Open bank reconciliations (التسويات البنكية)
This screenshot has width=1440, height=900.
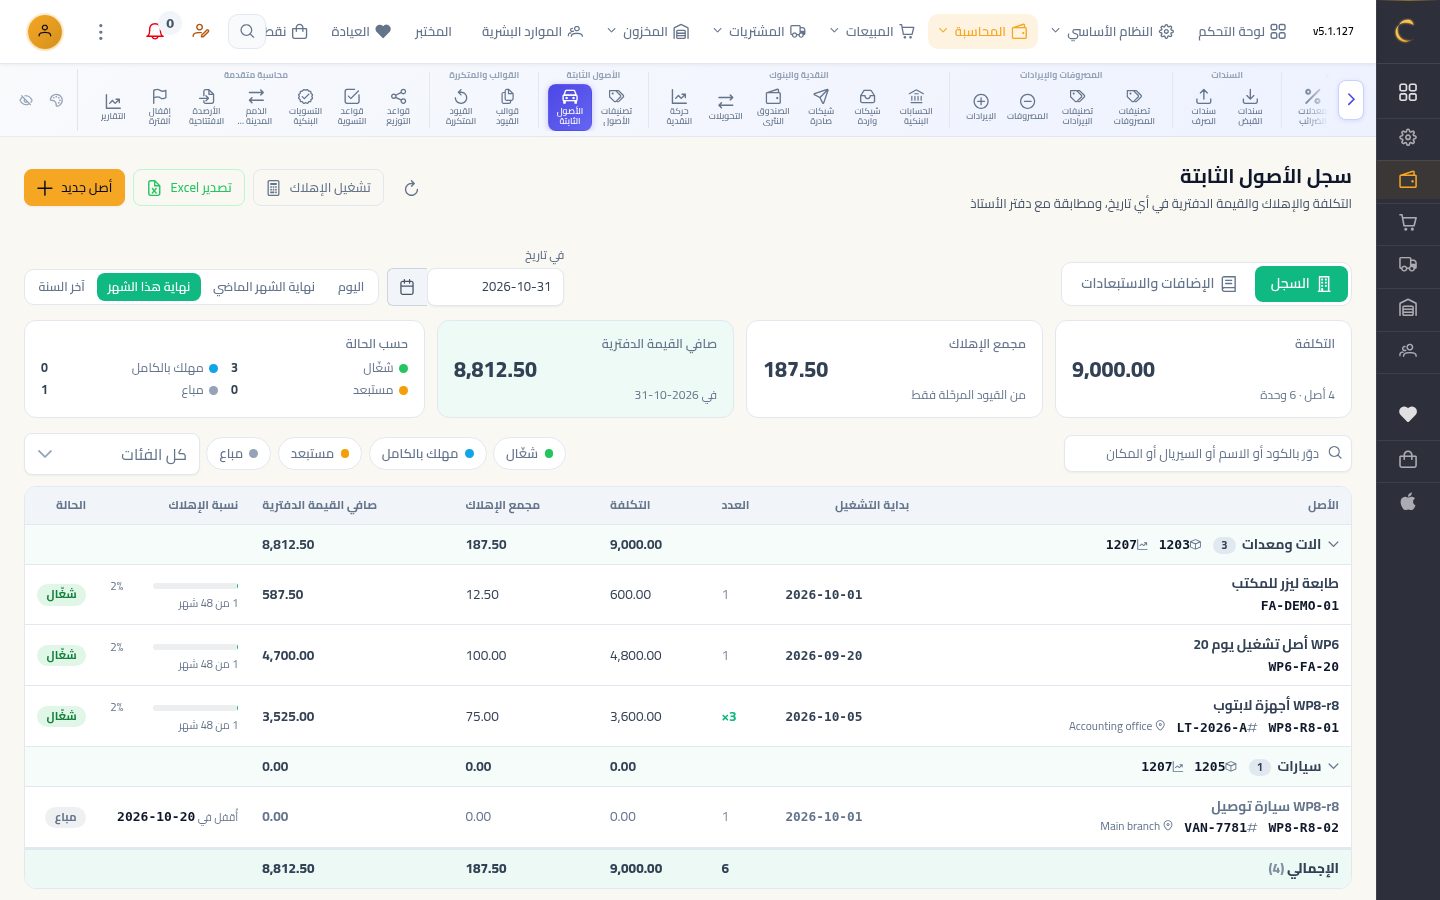click(305, 107)
